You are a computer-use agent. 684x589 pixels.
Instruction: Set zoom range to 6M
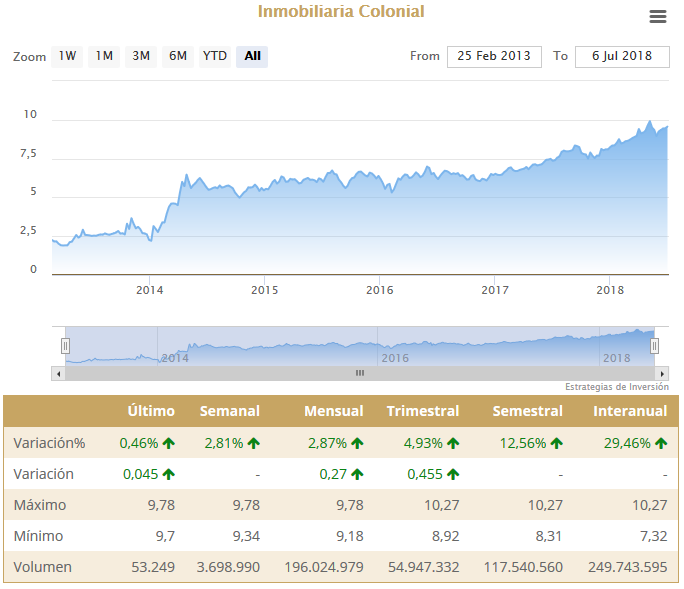178,56
